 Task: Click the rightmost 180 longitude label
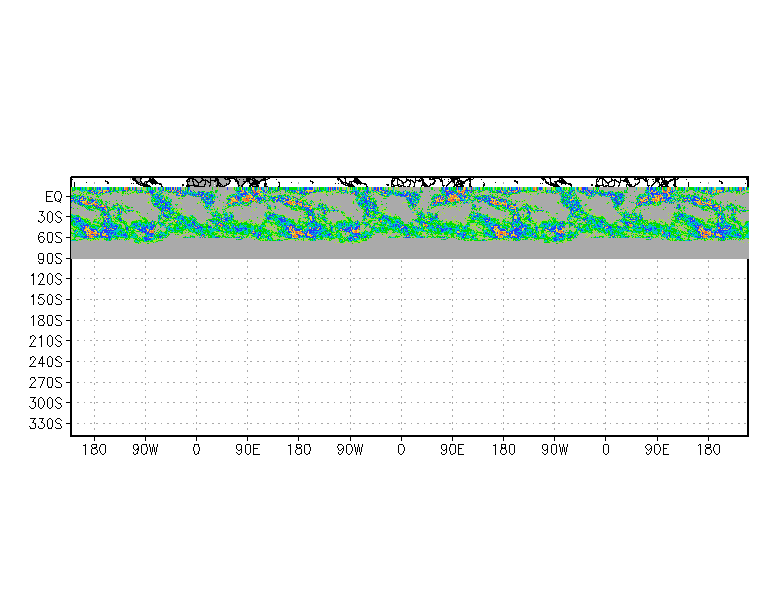pos(708,450)
